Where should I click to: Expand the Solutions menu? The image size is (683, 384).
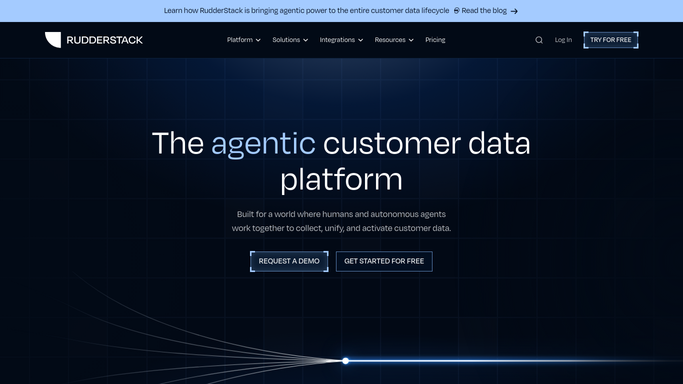(290, 40)
